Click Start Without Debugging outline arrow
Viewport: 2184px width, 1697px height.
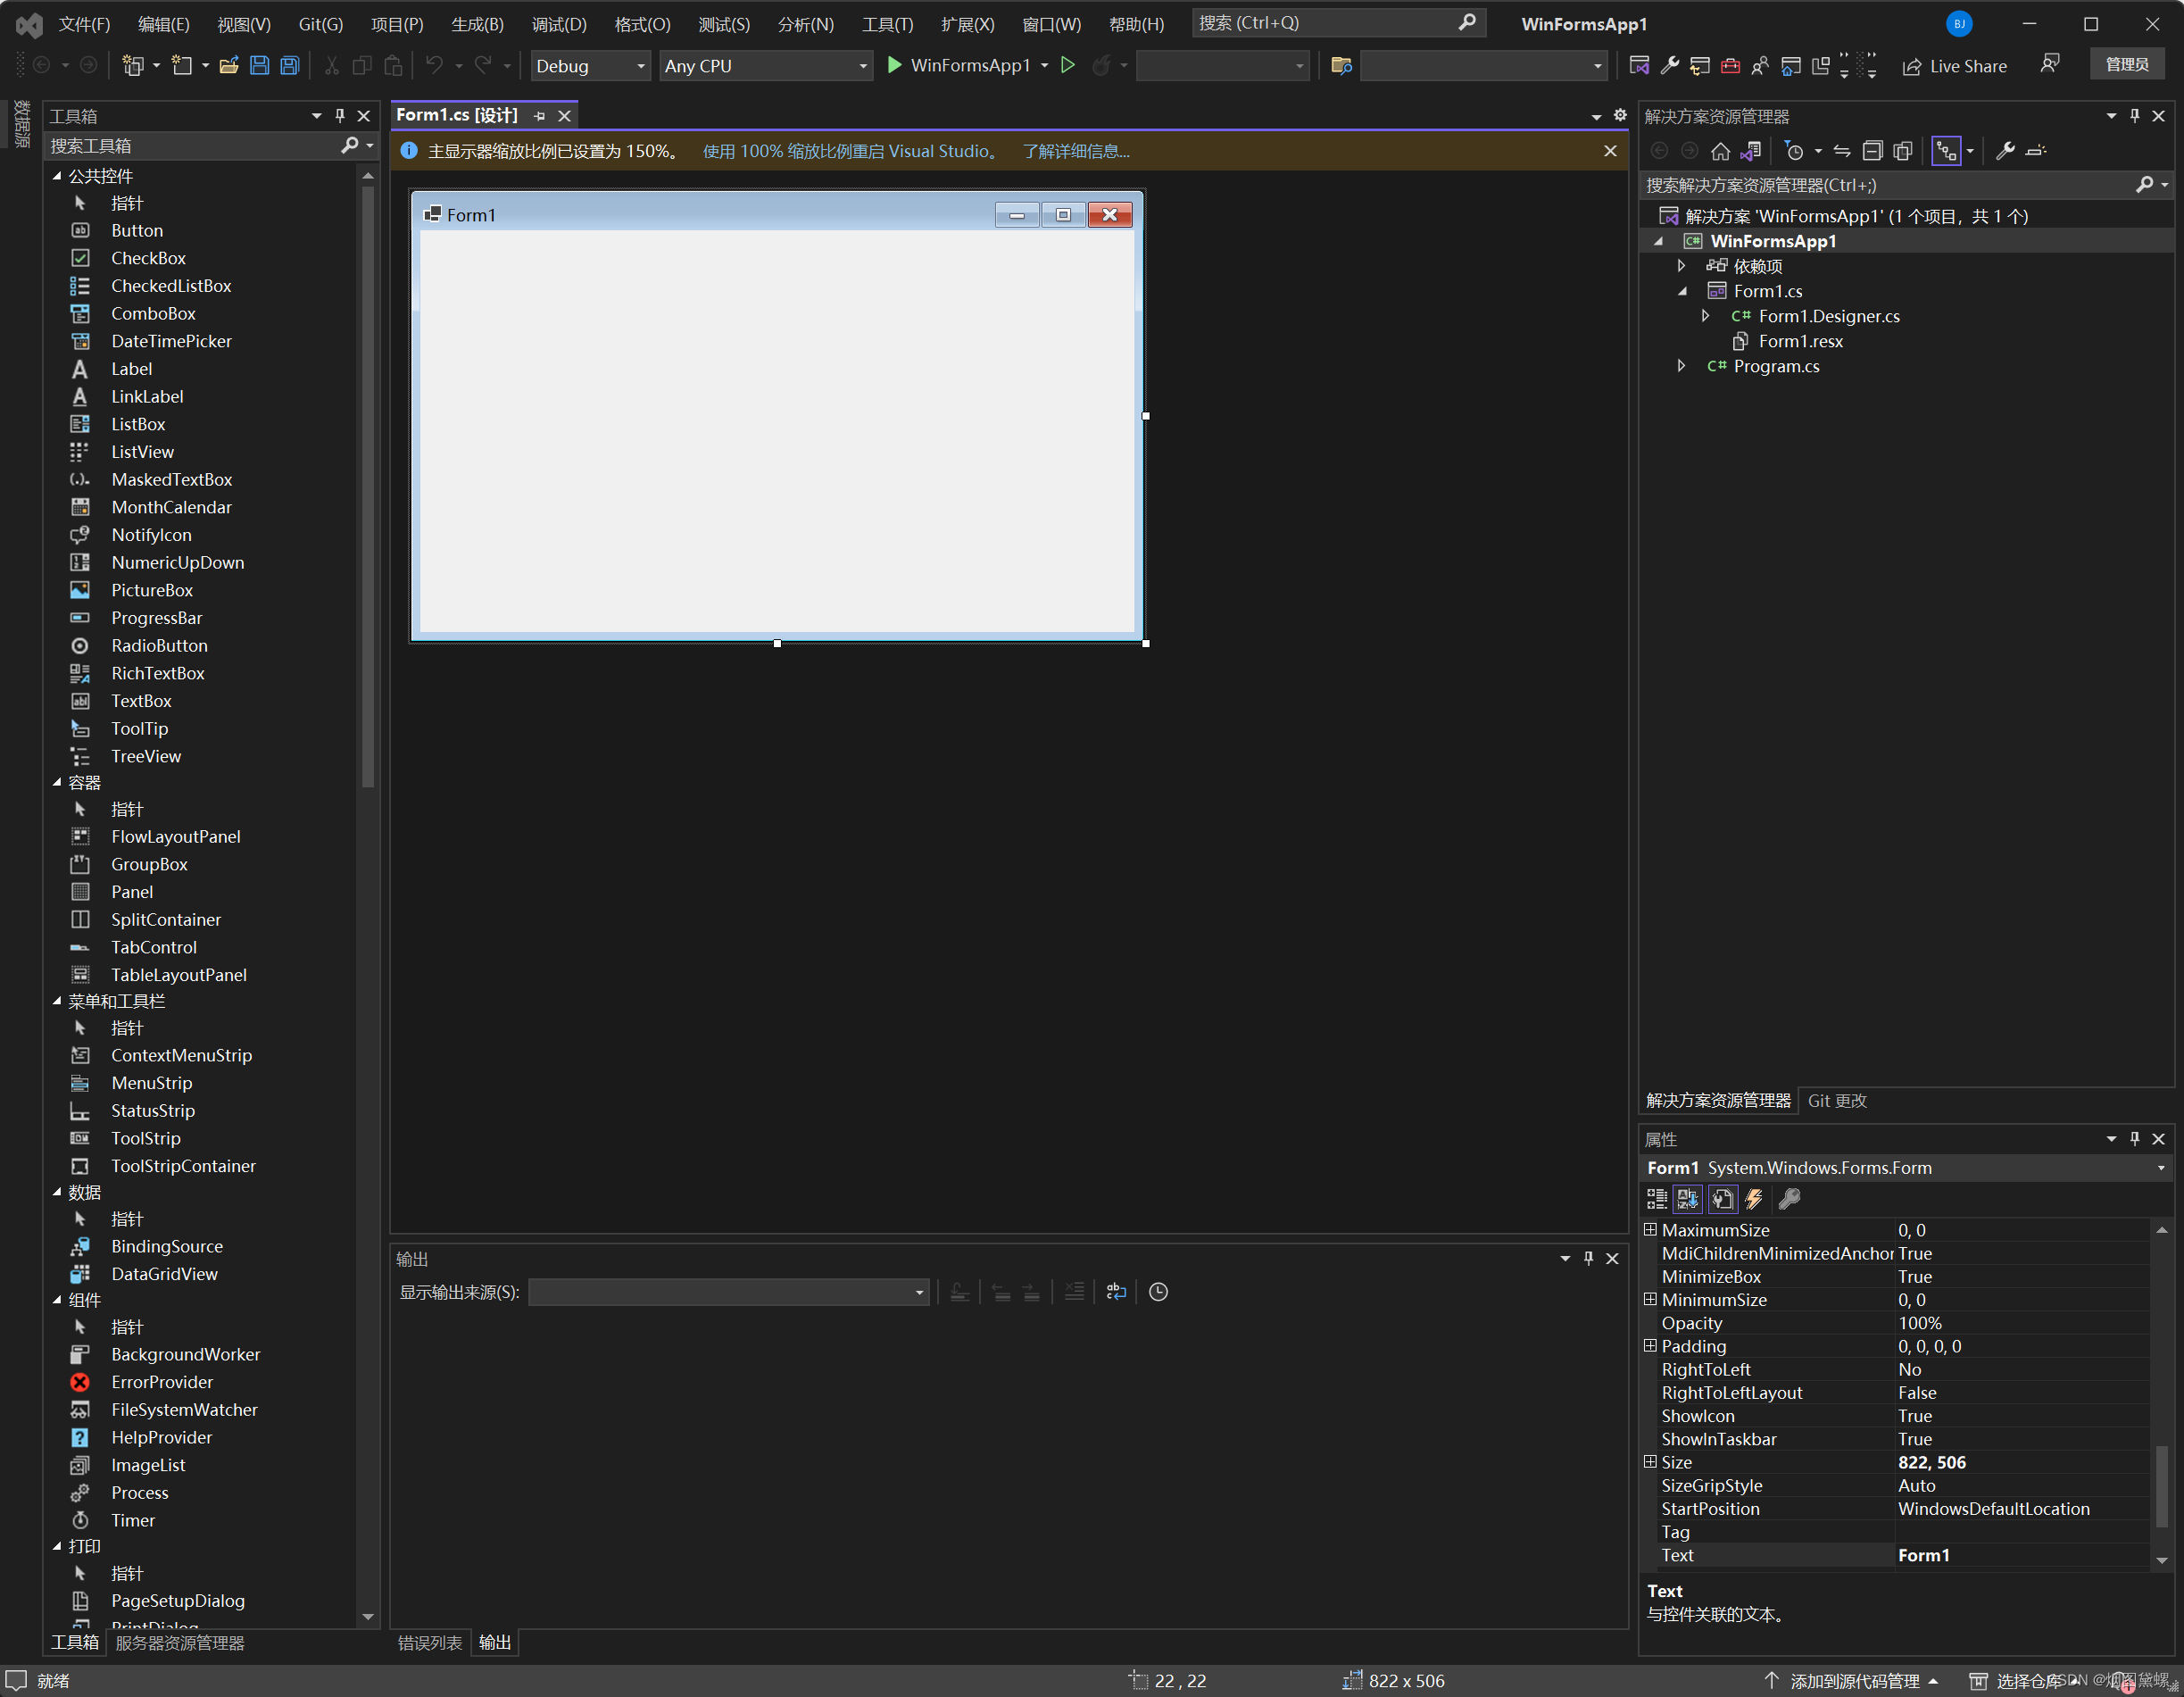1068,66
